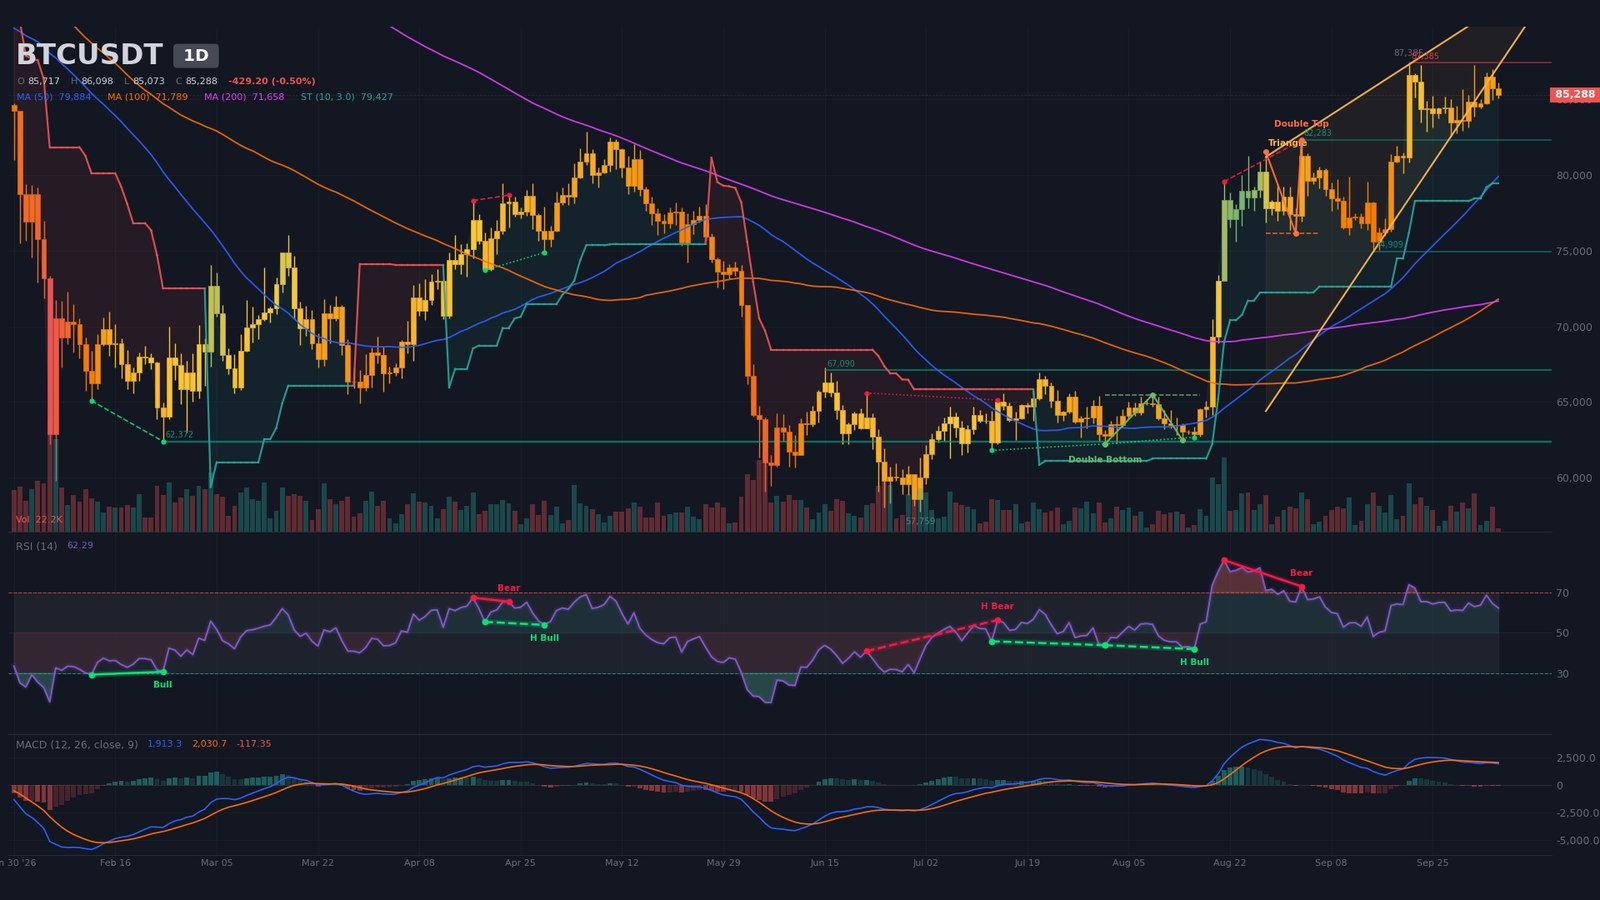Image resolution: width=1600 pixels, height=900 pixels.
Task: Click the Double Top pattern label
Action: click(x=1301, y=124)
